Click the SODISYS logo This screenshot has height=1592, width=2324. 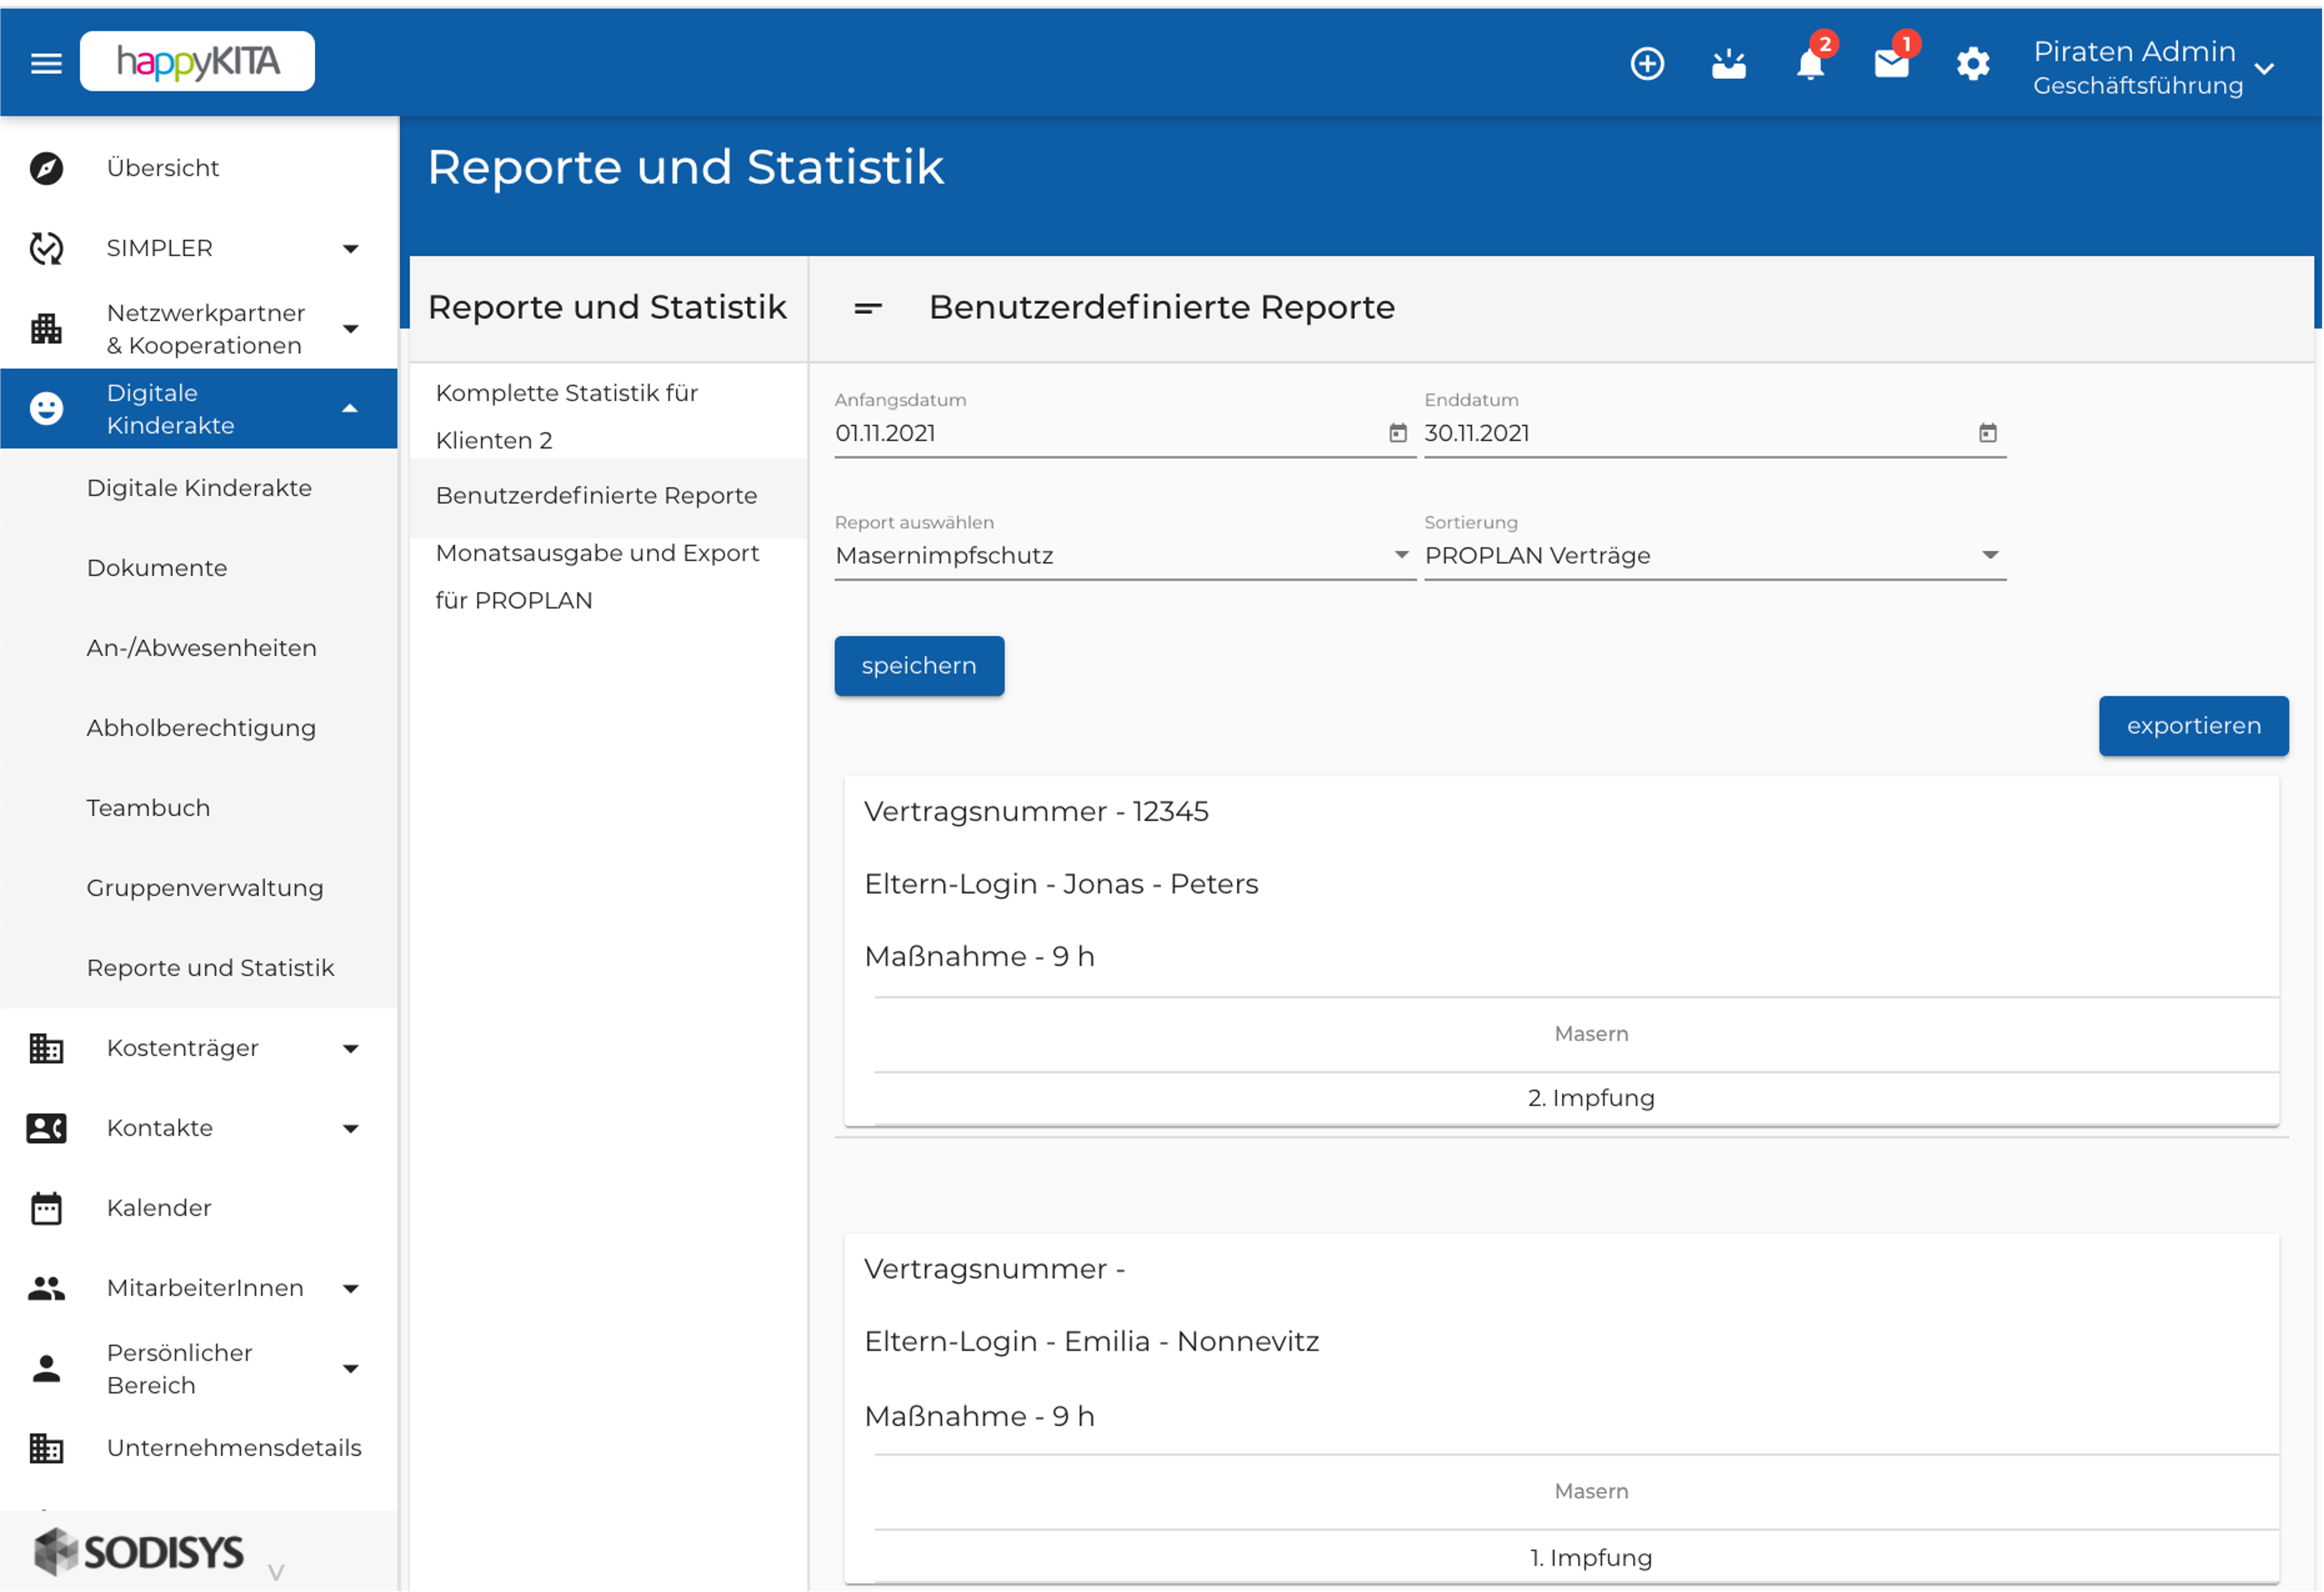point(139,1552)
